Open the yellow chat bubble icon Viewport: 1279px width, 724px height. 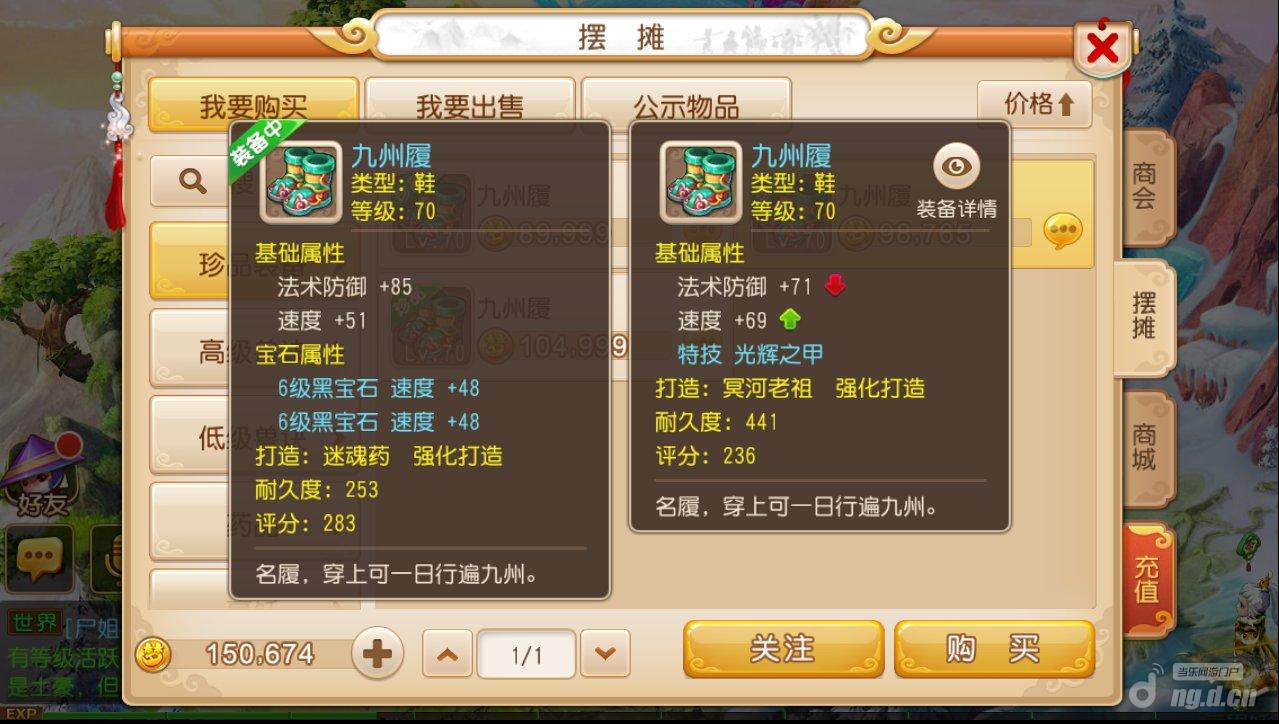[x=1062, y=232]
